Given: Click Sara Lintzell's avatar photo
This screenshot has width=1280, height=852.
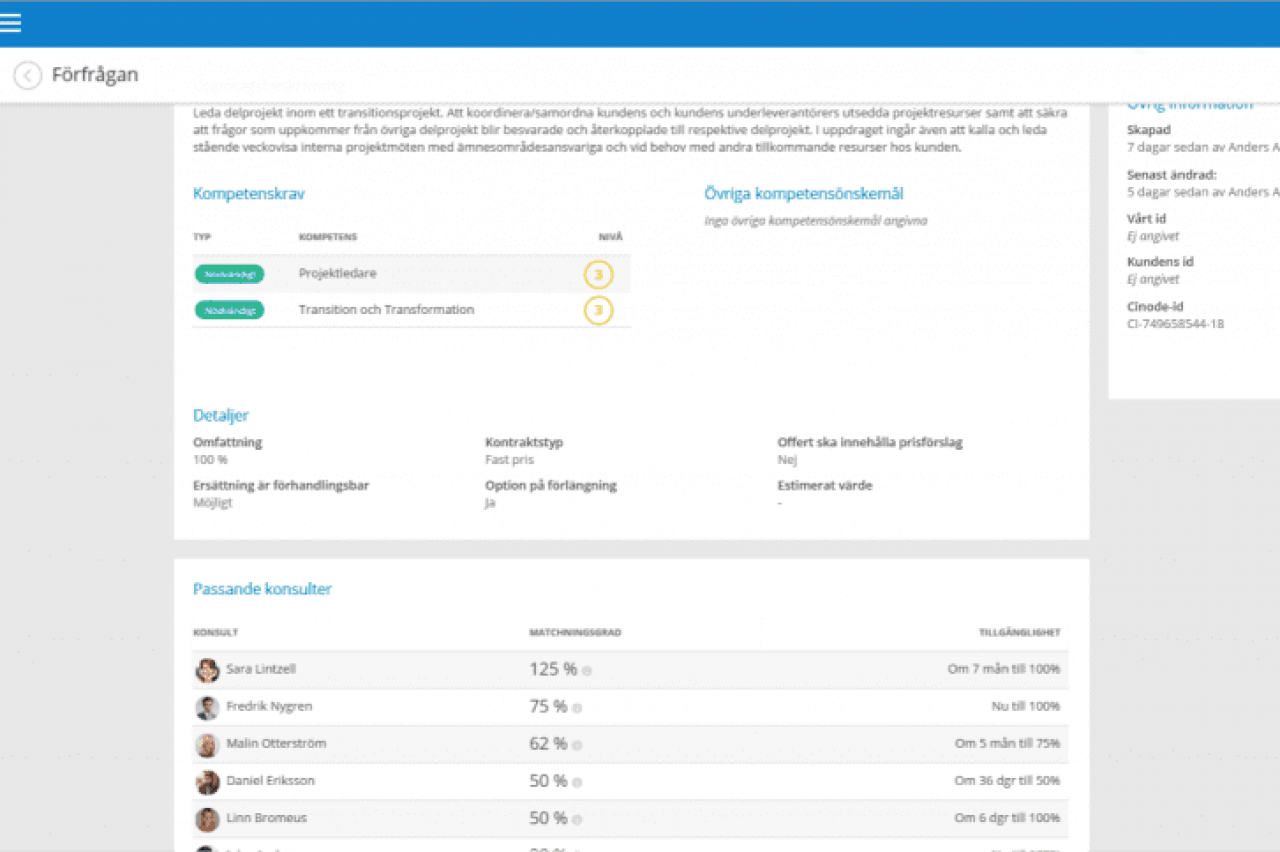Looking at the screenshot, I should pyautogui.click(x=207, y=670).
